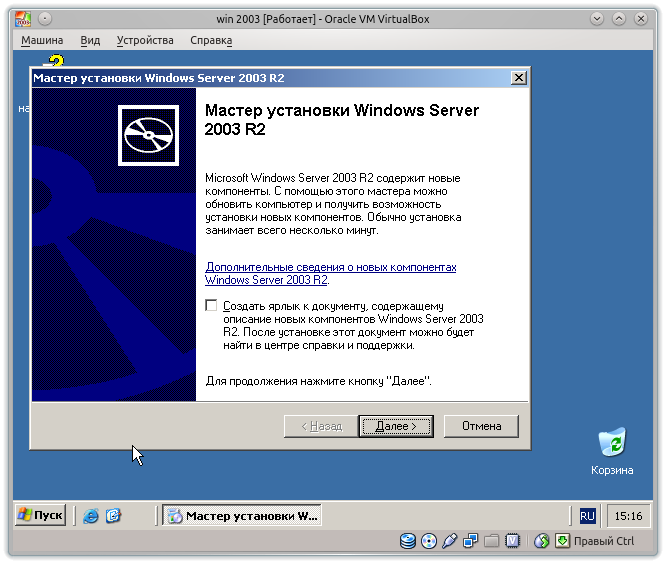Screen dimensions: 666x564
Task: Click the VirtualBox network status icon
Action: click(470, 541)
